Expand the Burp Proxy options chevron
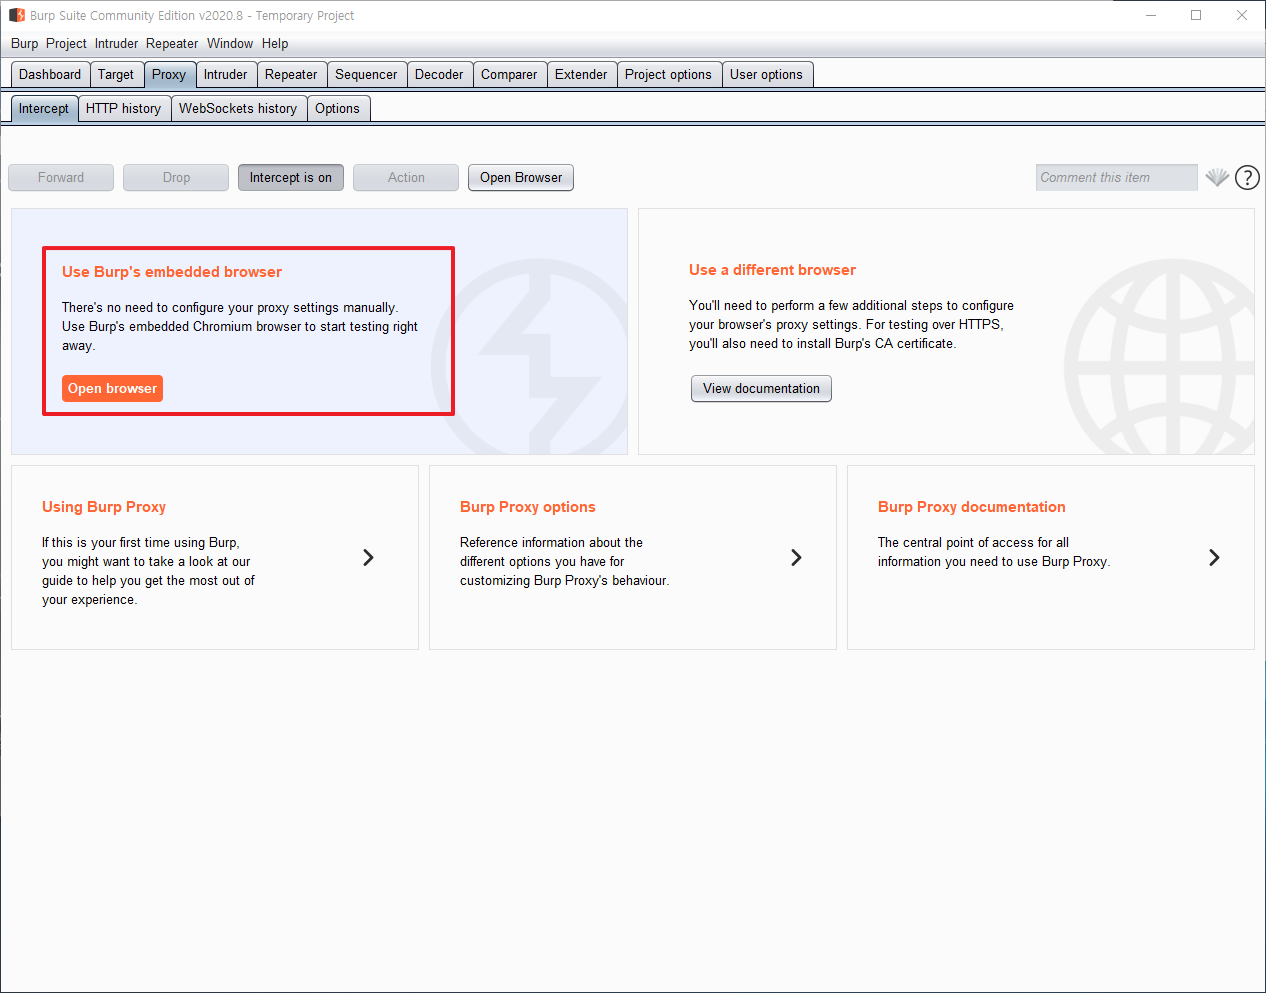 [796, 557]
